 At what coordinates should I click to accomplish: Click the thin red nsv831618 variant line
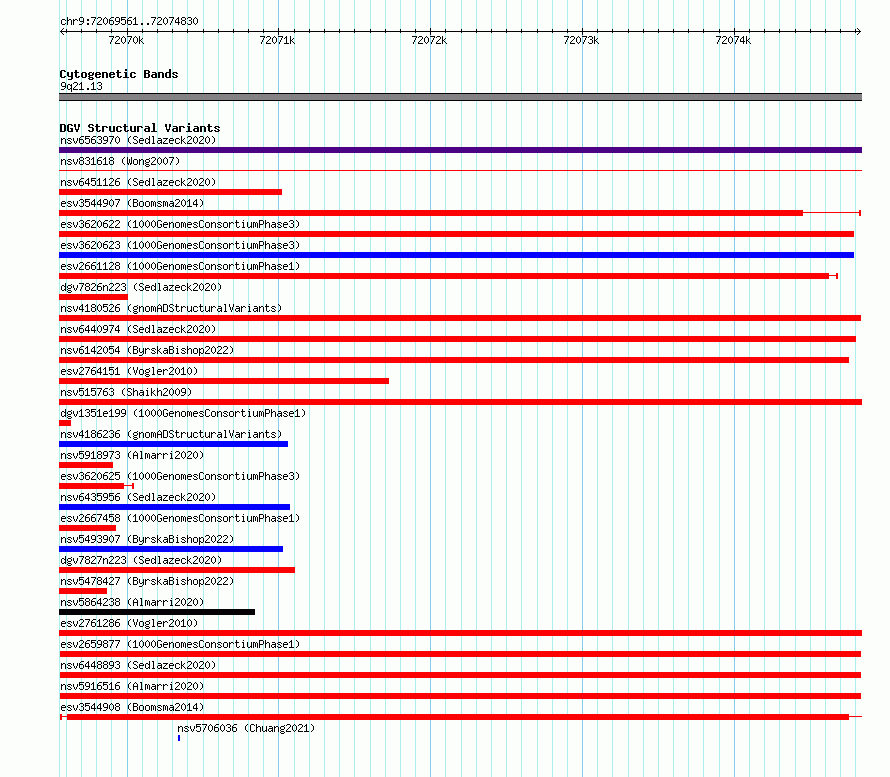tap(460, 170)
